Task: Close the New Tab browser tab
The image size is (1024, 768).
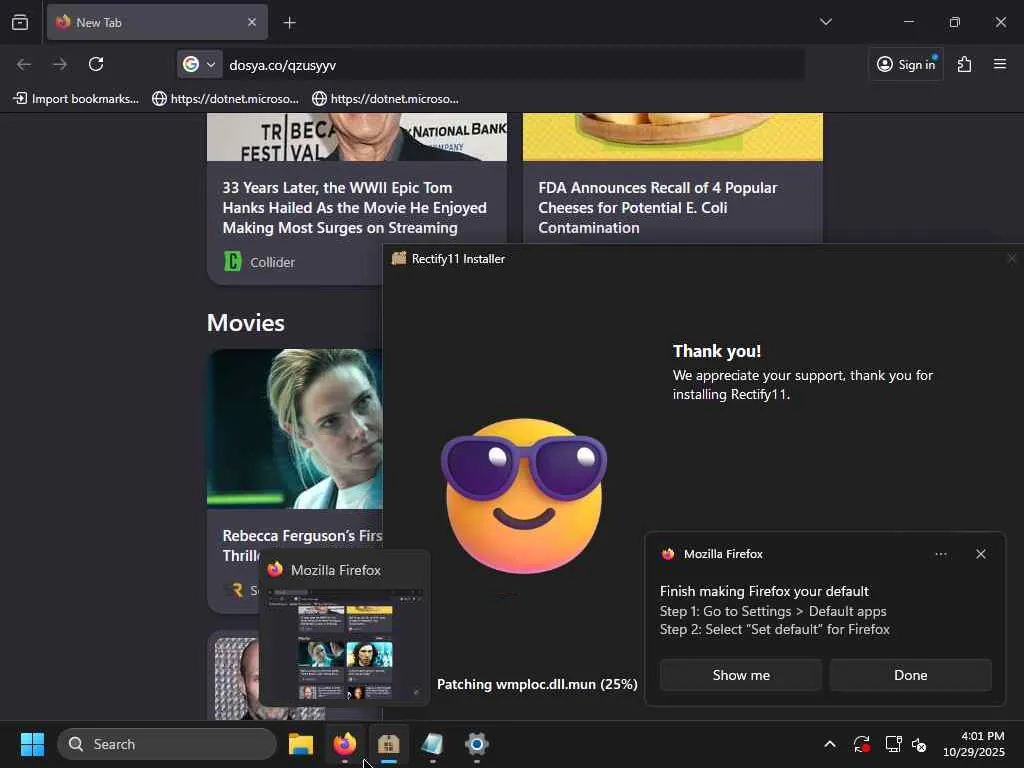Action: point(252,22)
